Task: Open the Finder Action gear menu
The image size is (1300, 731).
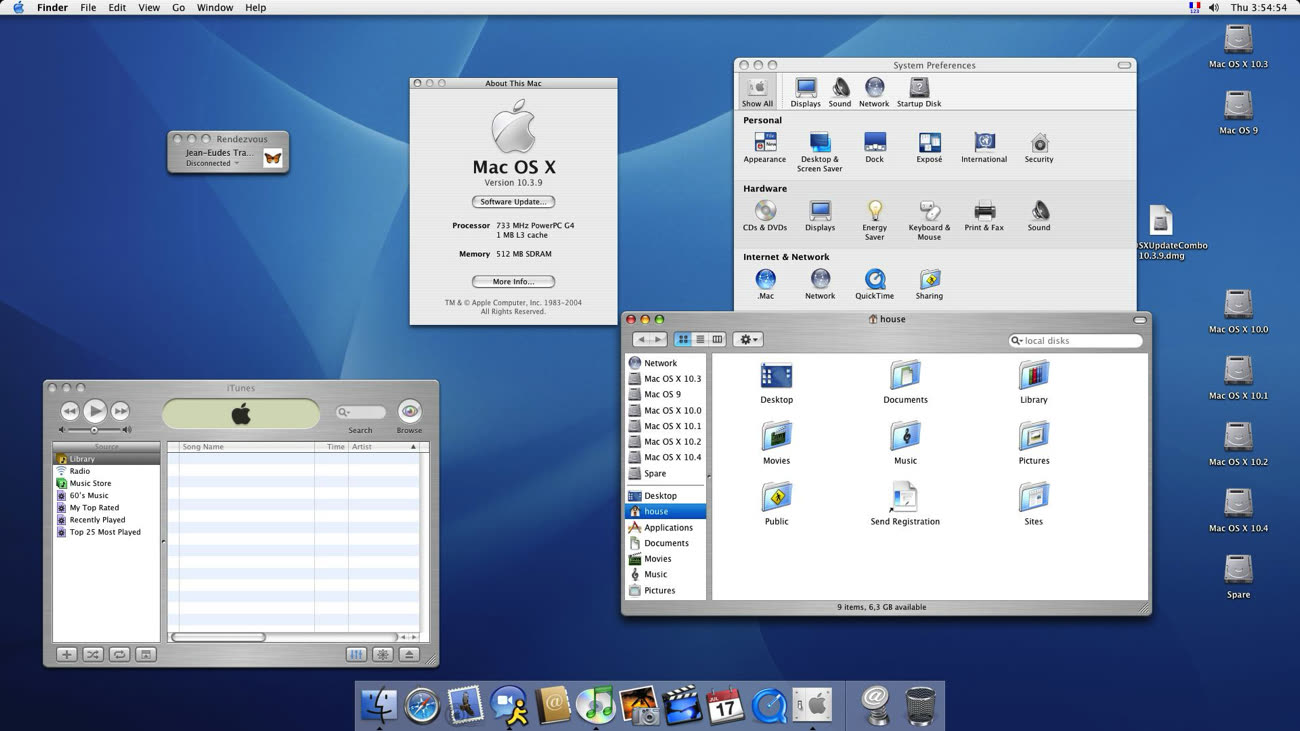Action: [747, 340]
